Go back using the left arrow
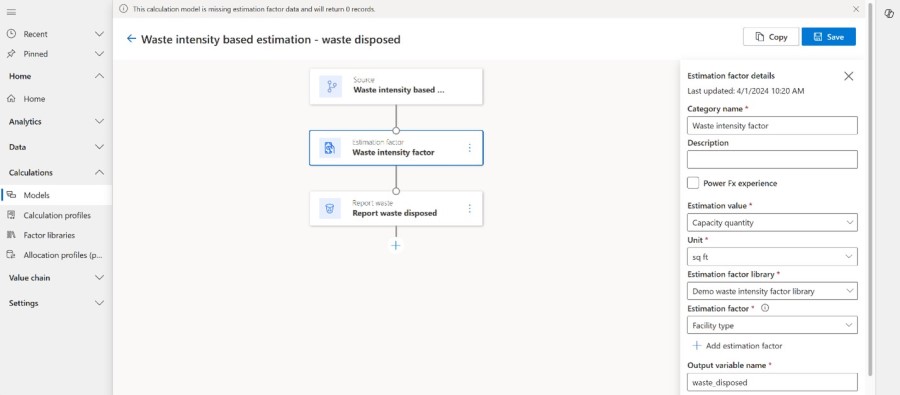900x395 pixels. tap(131, 39)
